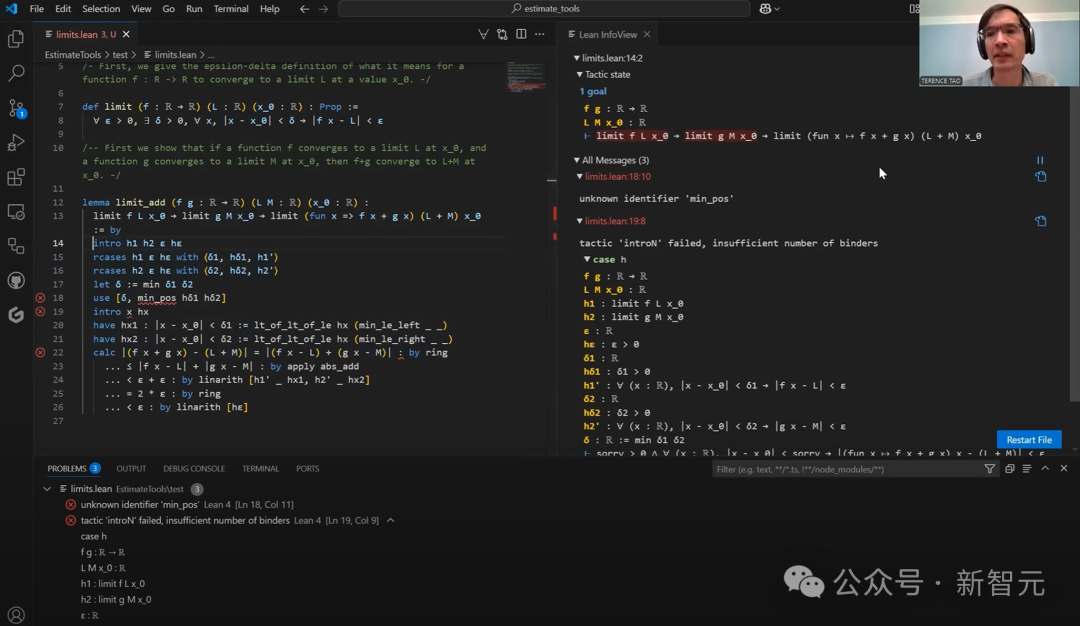Image resolution: width=1080 pixels, height=626 pixels.
Task: Open the Run and Debug view
Action: (16, 143)
